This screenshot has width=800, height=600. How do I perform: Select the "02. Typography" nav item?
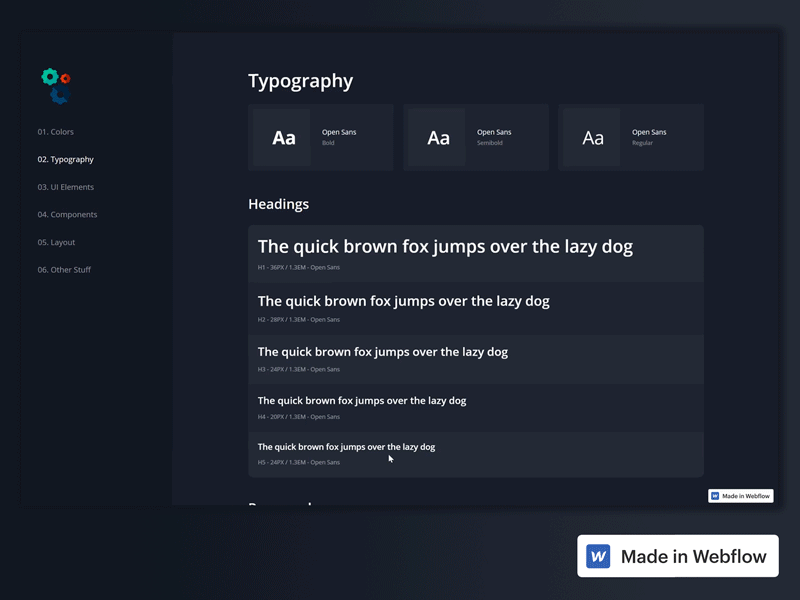(64, 158)
